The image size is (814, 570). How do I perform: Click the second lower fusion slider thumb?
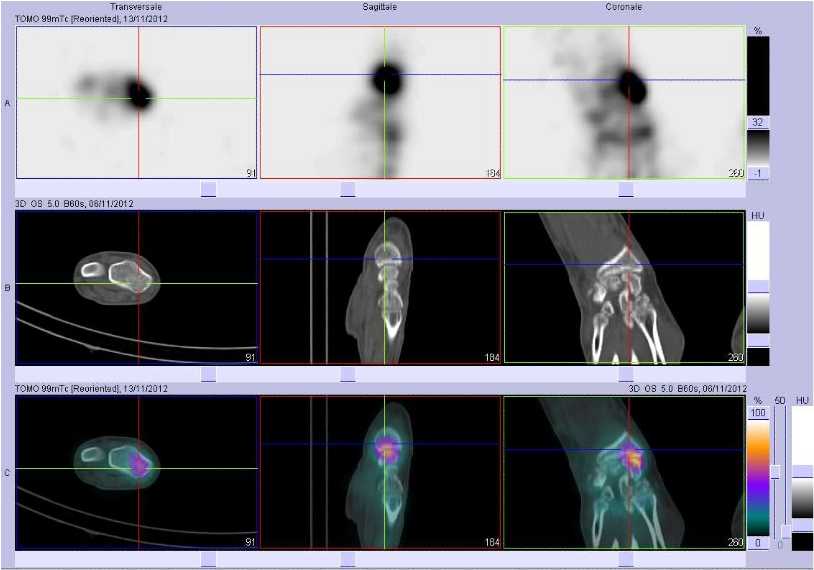[786, 532]
